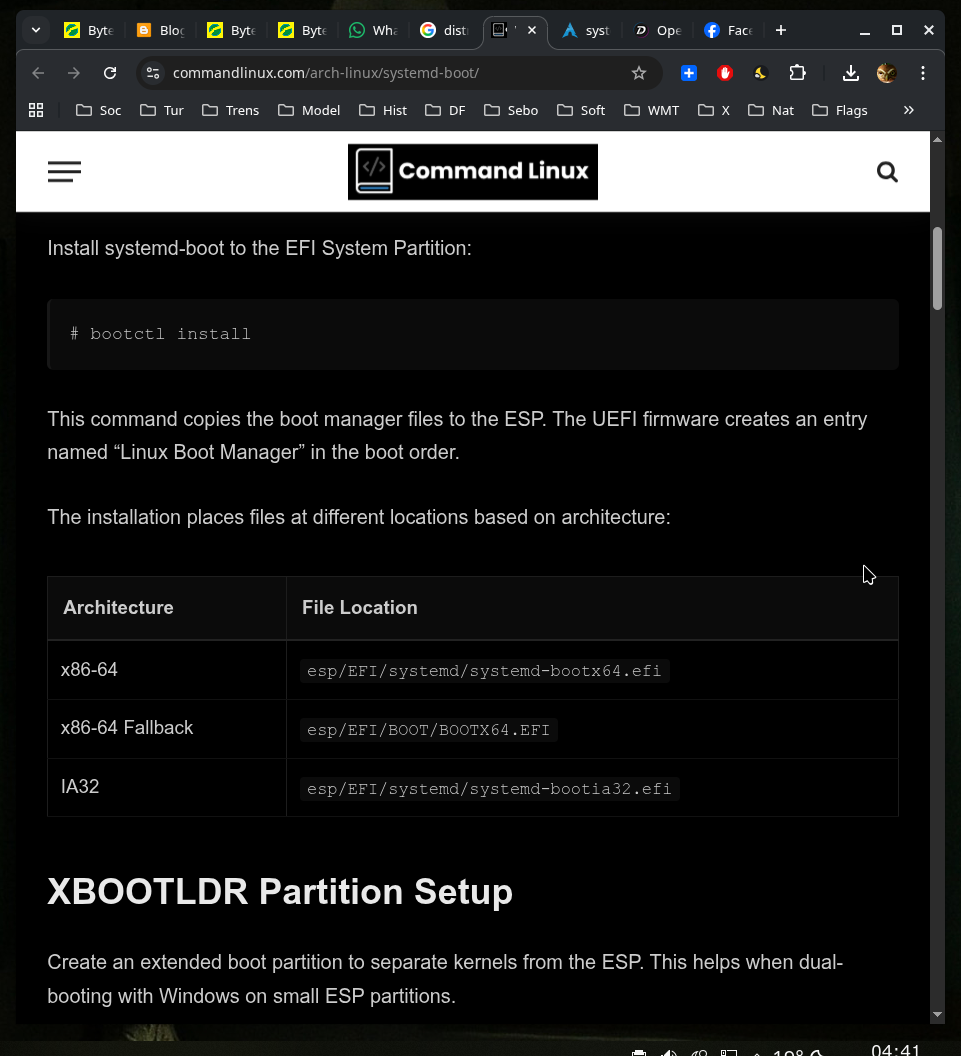Open the browser Extensions puzzle icon
This screenshot has height=1056, width=961.
tap(797, 73)
